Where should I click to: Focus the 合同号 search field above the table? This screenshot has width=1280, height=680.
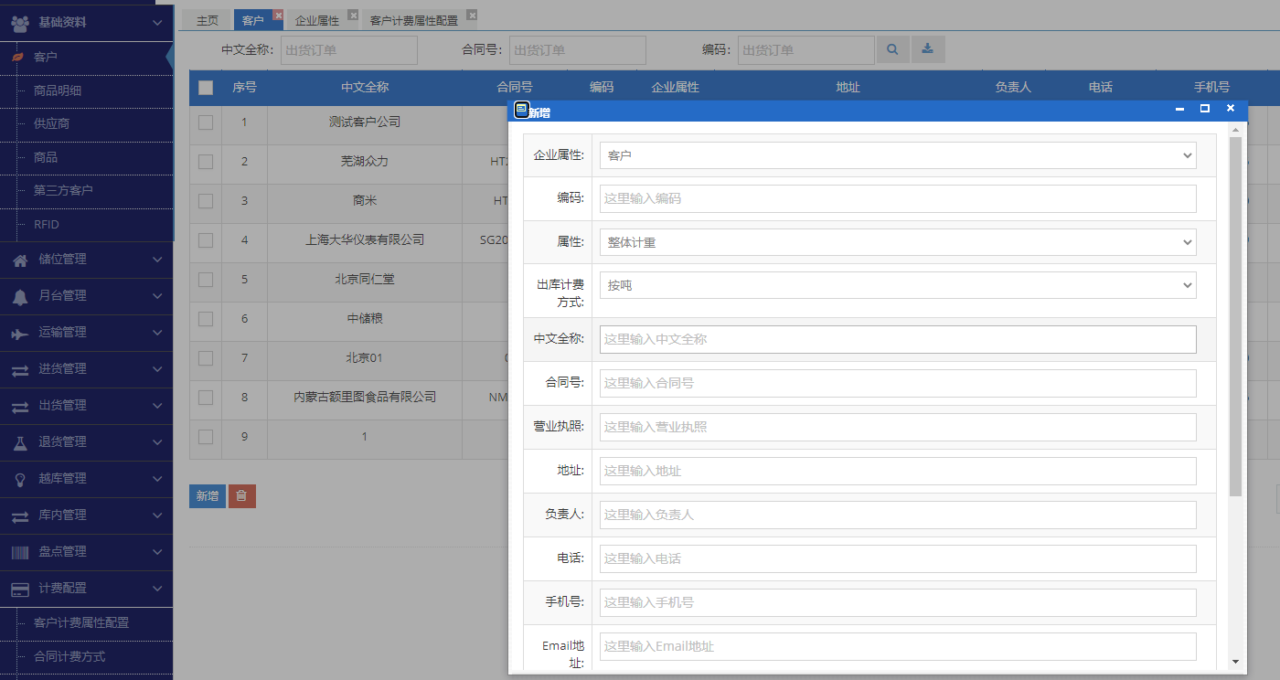point(578,50)
